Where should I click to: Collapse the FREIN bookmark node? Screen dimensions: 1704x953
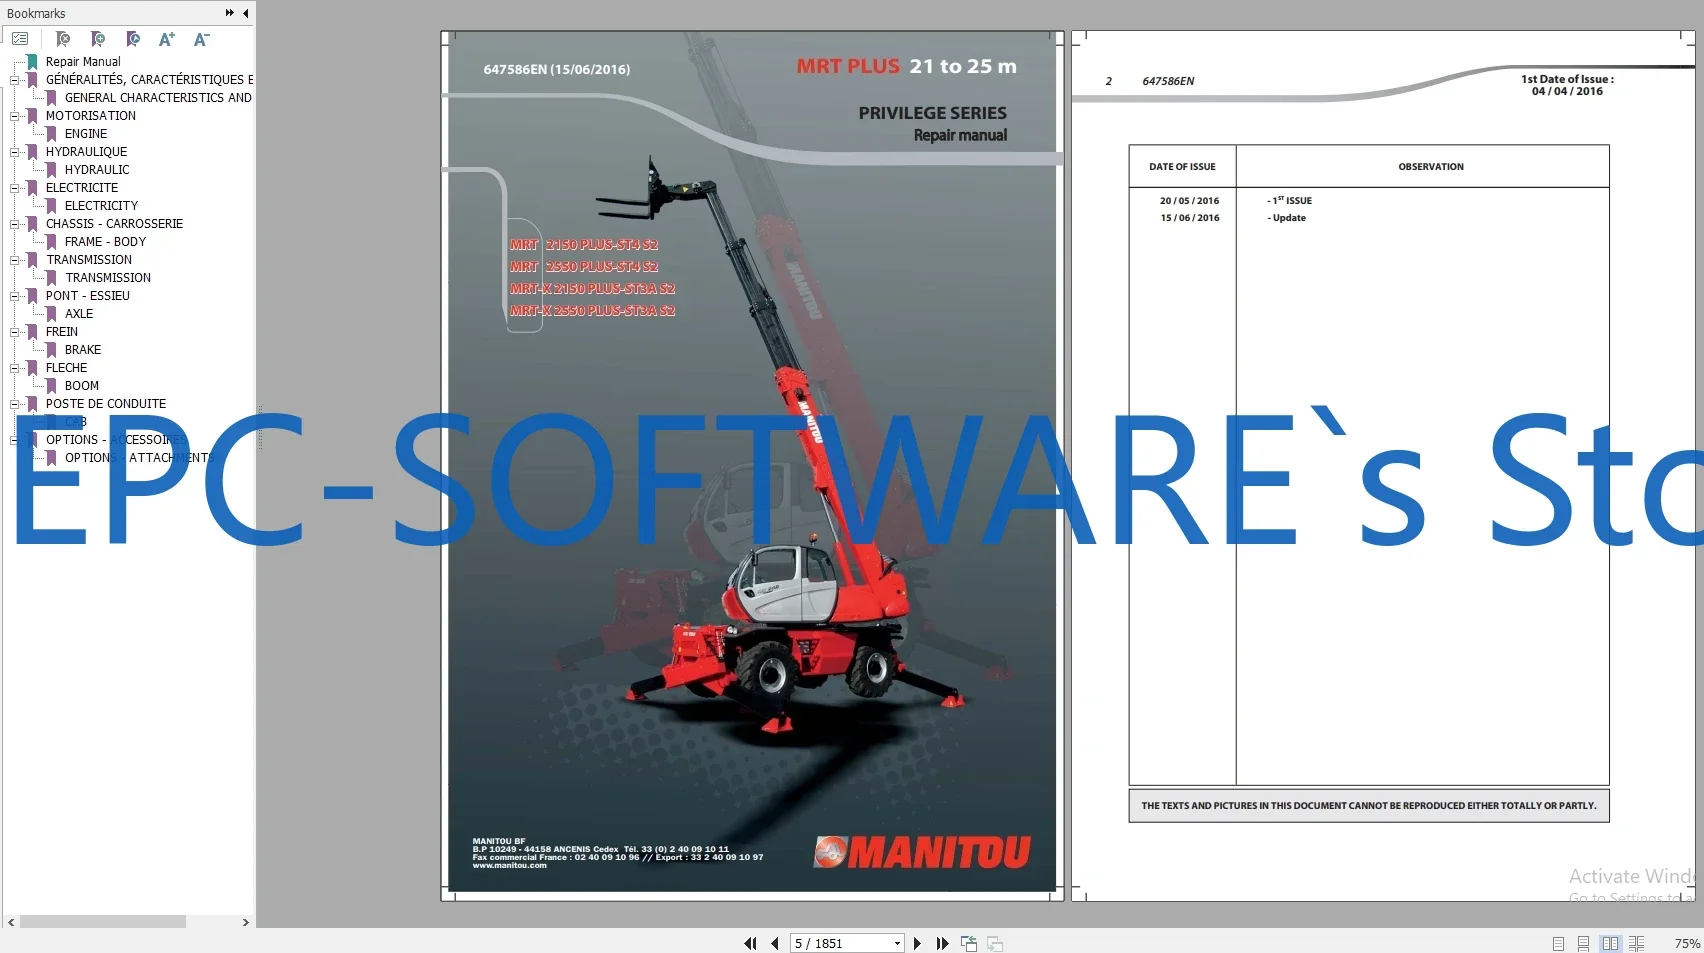[14, 332]
